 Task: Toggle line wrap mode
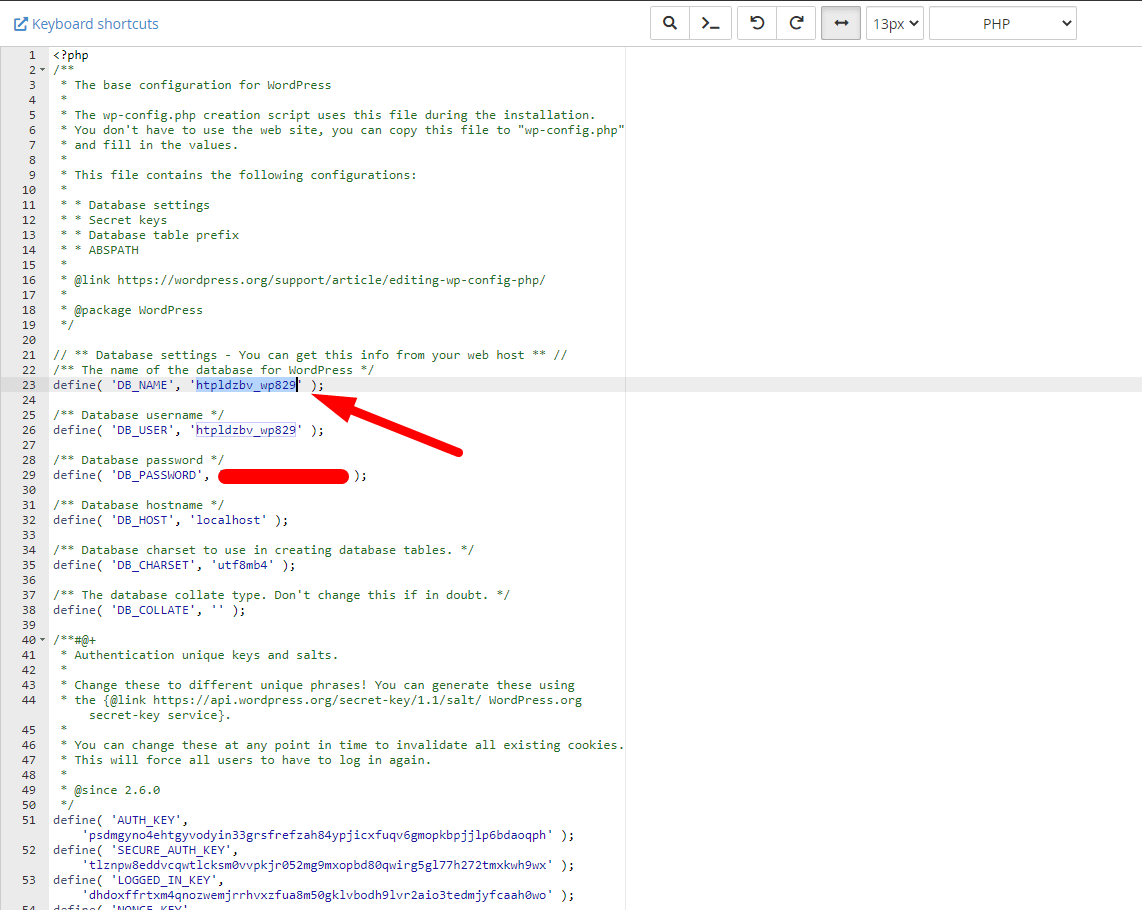pos(841,23)
